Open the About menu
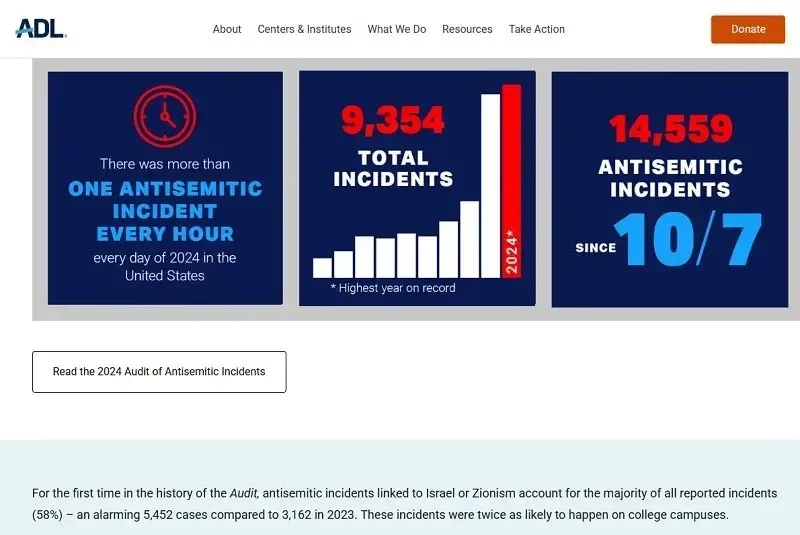 click(x=227, y=29)
